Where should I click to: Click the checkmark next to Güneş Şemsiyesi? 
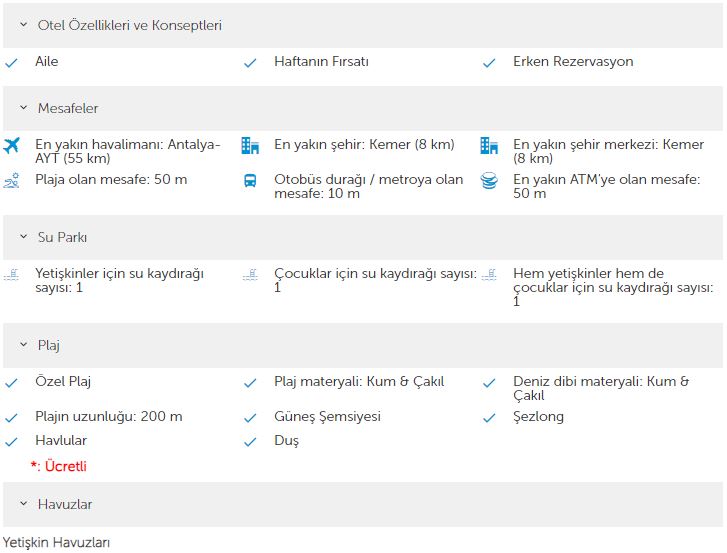250,418
